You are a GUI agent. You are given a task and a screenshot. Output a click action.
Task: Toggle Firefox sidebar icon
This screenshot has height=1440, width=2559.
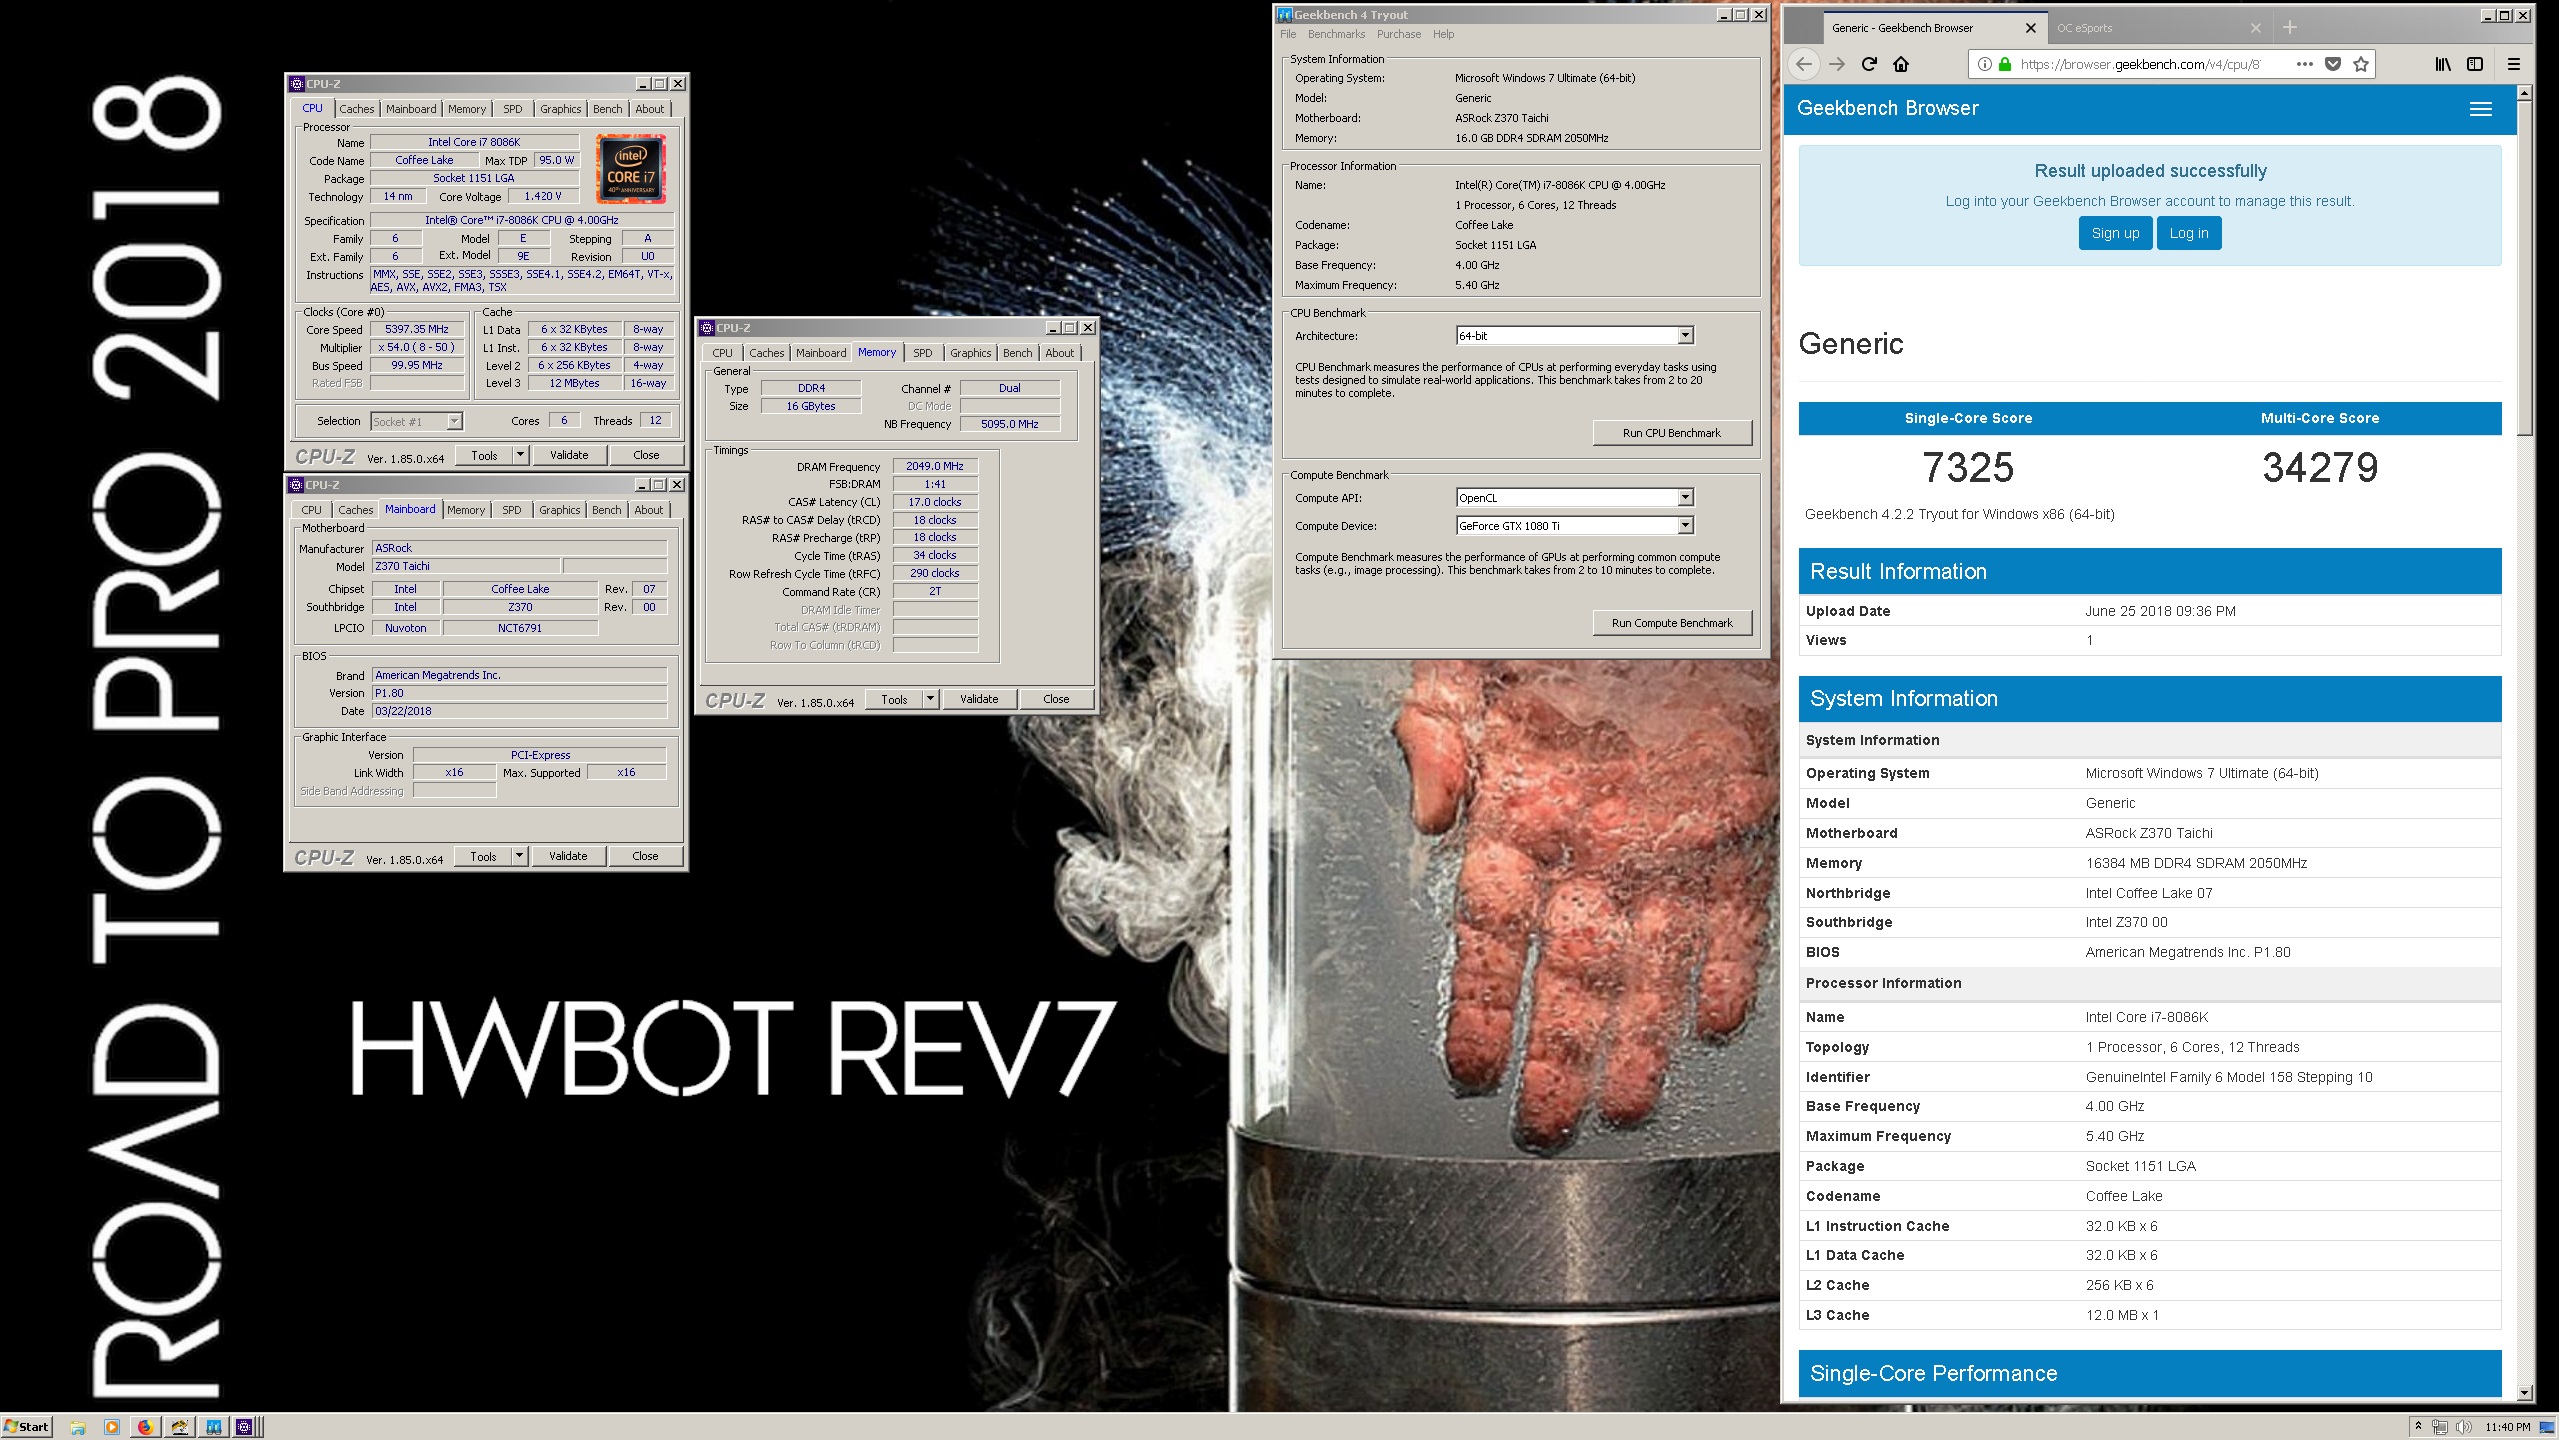2475,64
